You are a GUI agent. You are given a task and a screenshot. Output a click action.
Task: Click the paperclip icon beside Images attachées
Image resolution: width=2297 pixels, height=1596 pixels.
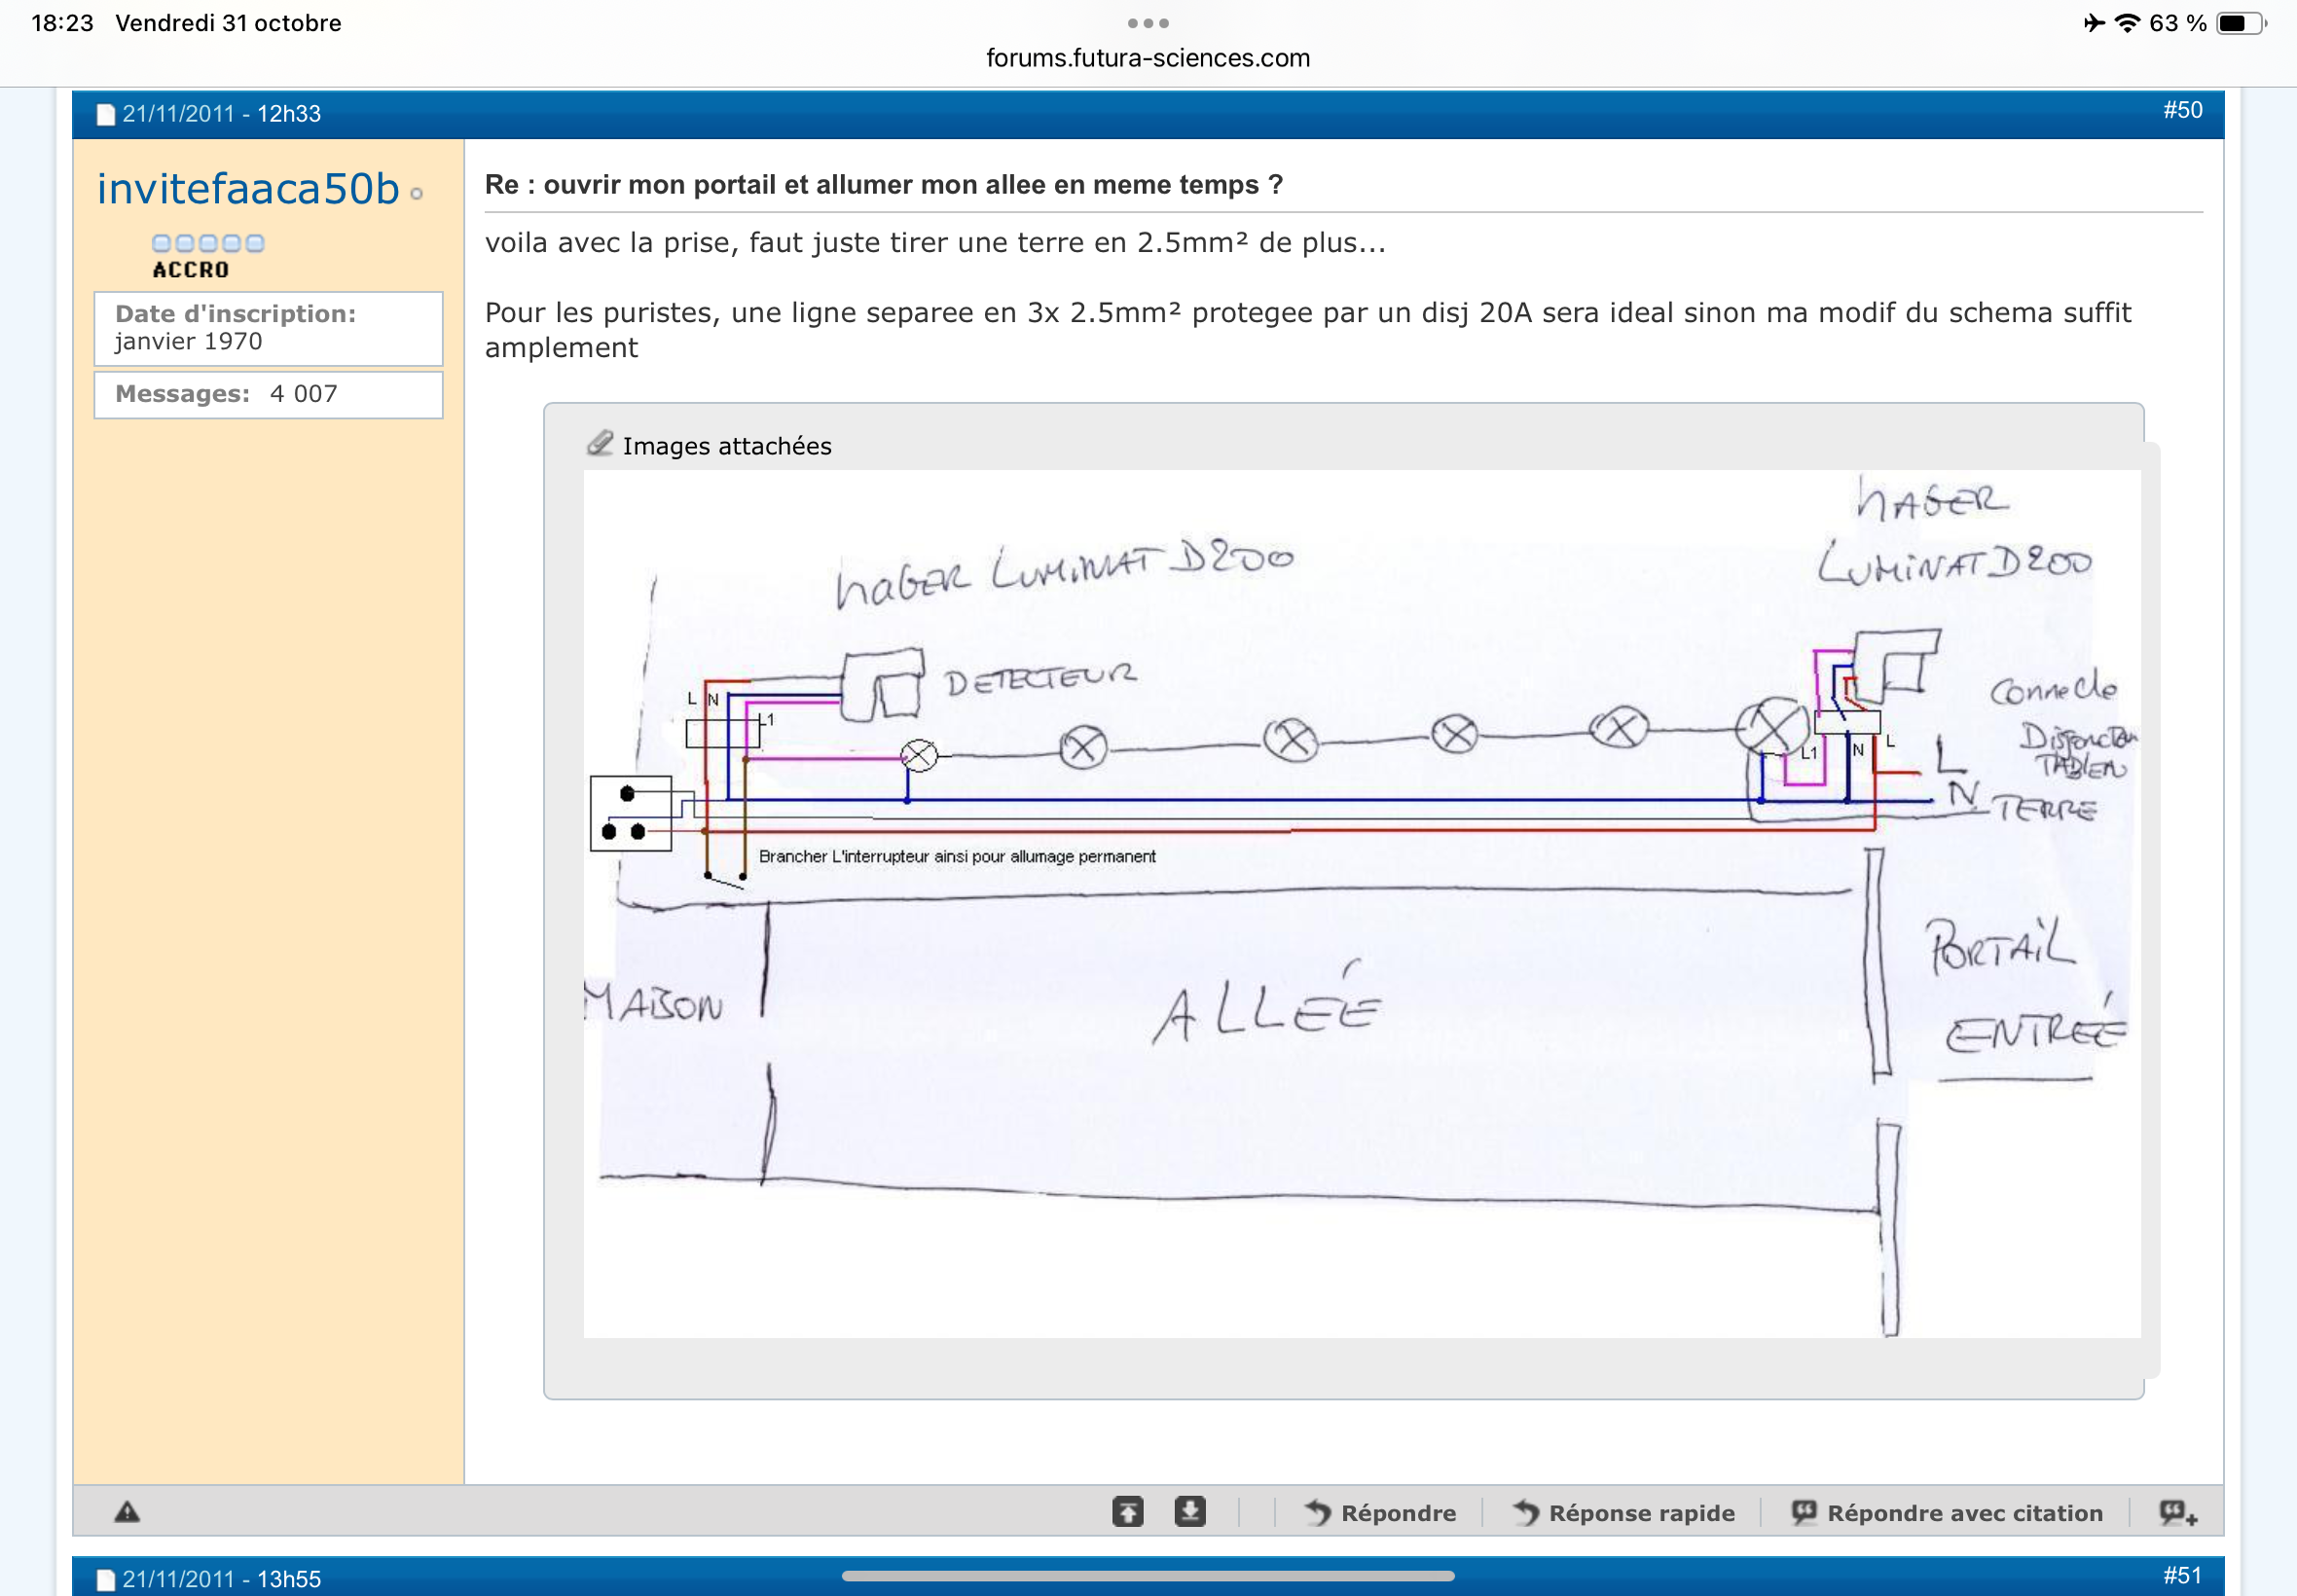click(x=600, y=444)
